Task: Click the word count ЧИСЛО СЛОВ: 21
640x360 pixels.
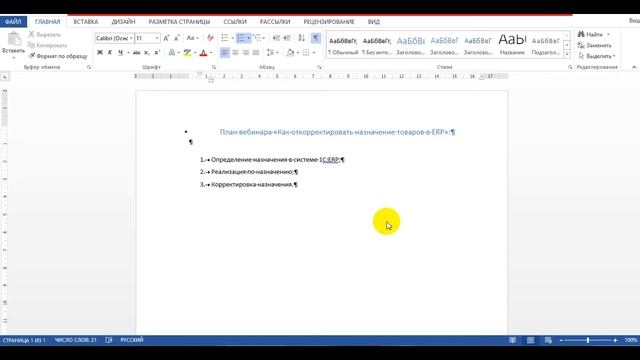Action: click(76, 340)
